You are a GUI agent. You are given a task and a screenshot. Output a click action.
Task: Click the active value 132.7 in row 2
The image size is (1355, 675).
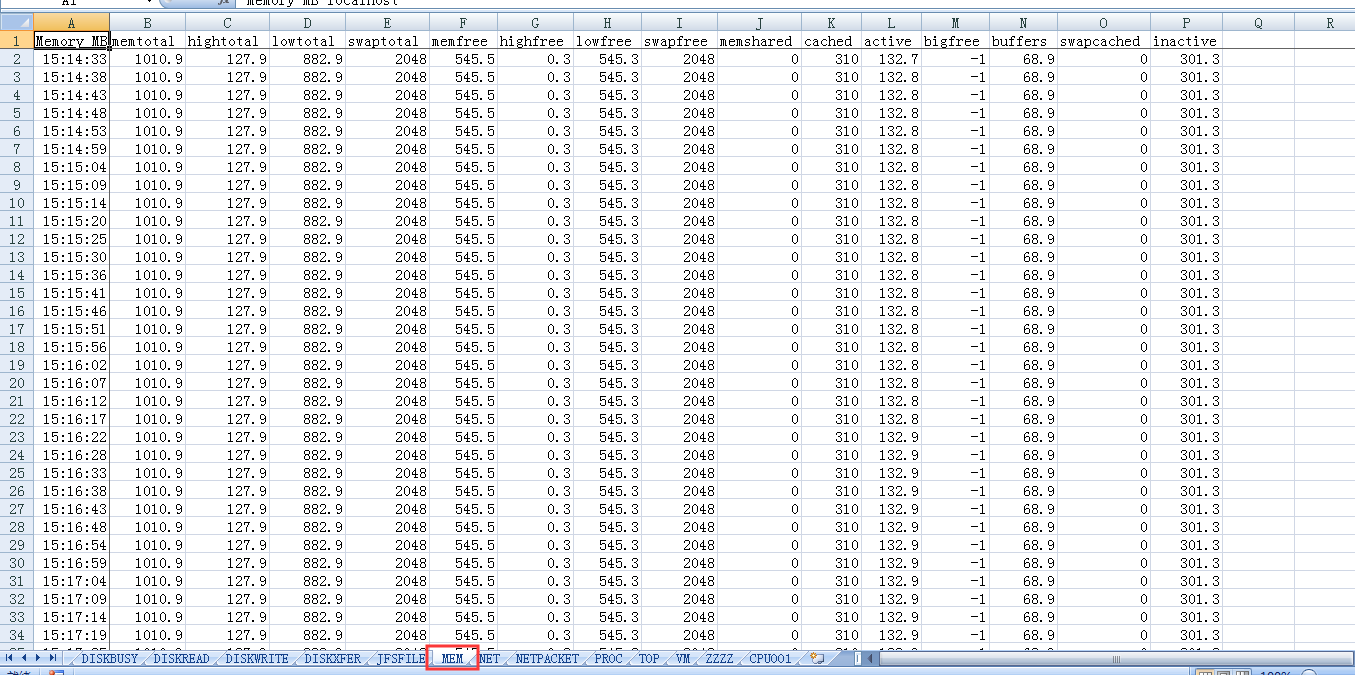890,59
